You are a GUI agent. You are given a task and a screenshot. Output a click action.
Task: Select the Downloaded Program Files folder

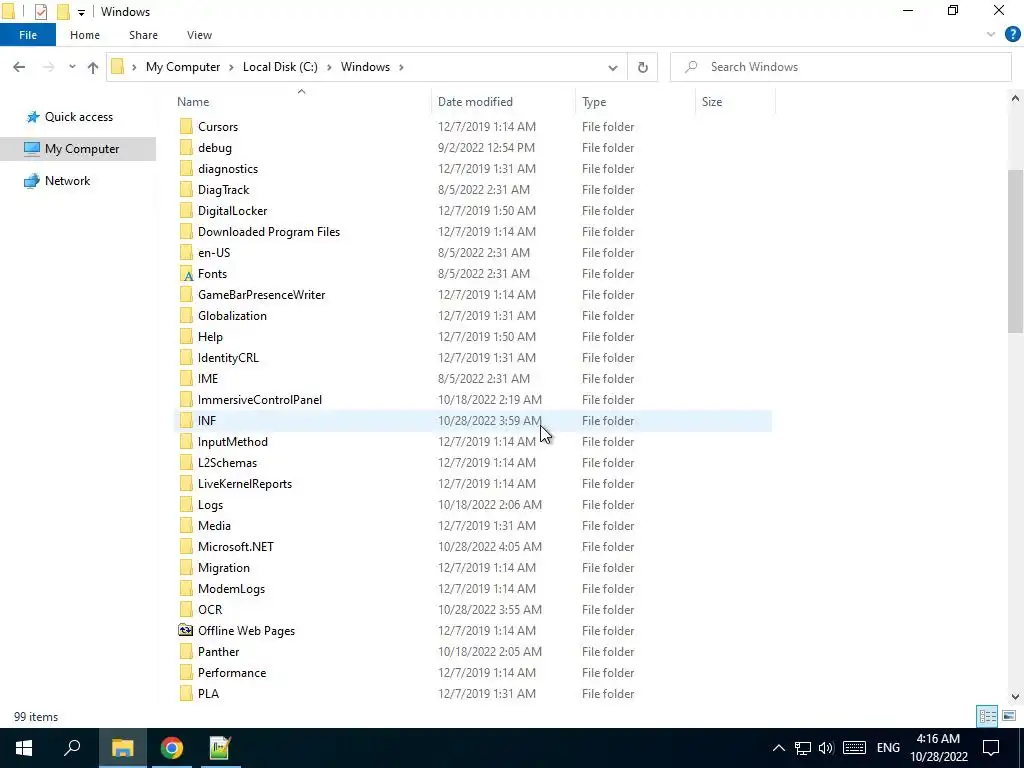(269, 232)
